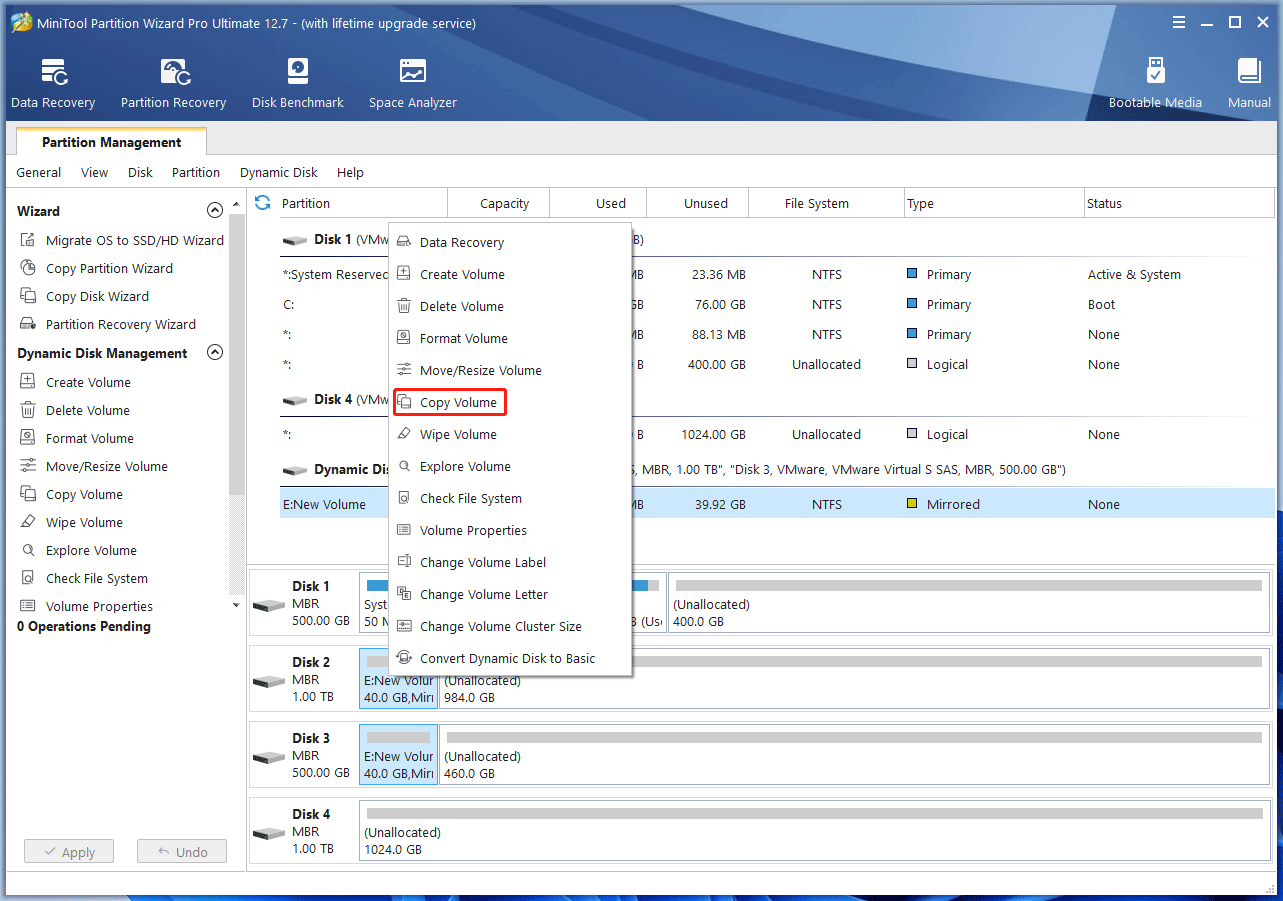
Task: Click Move/Resize Volume in the sidebar
Action: (93, 466)
